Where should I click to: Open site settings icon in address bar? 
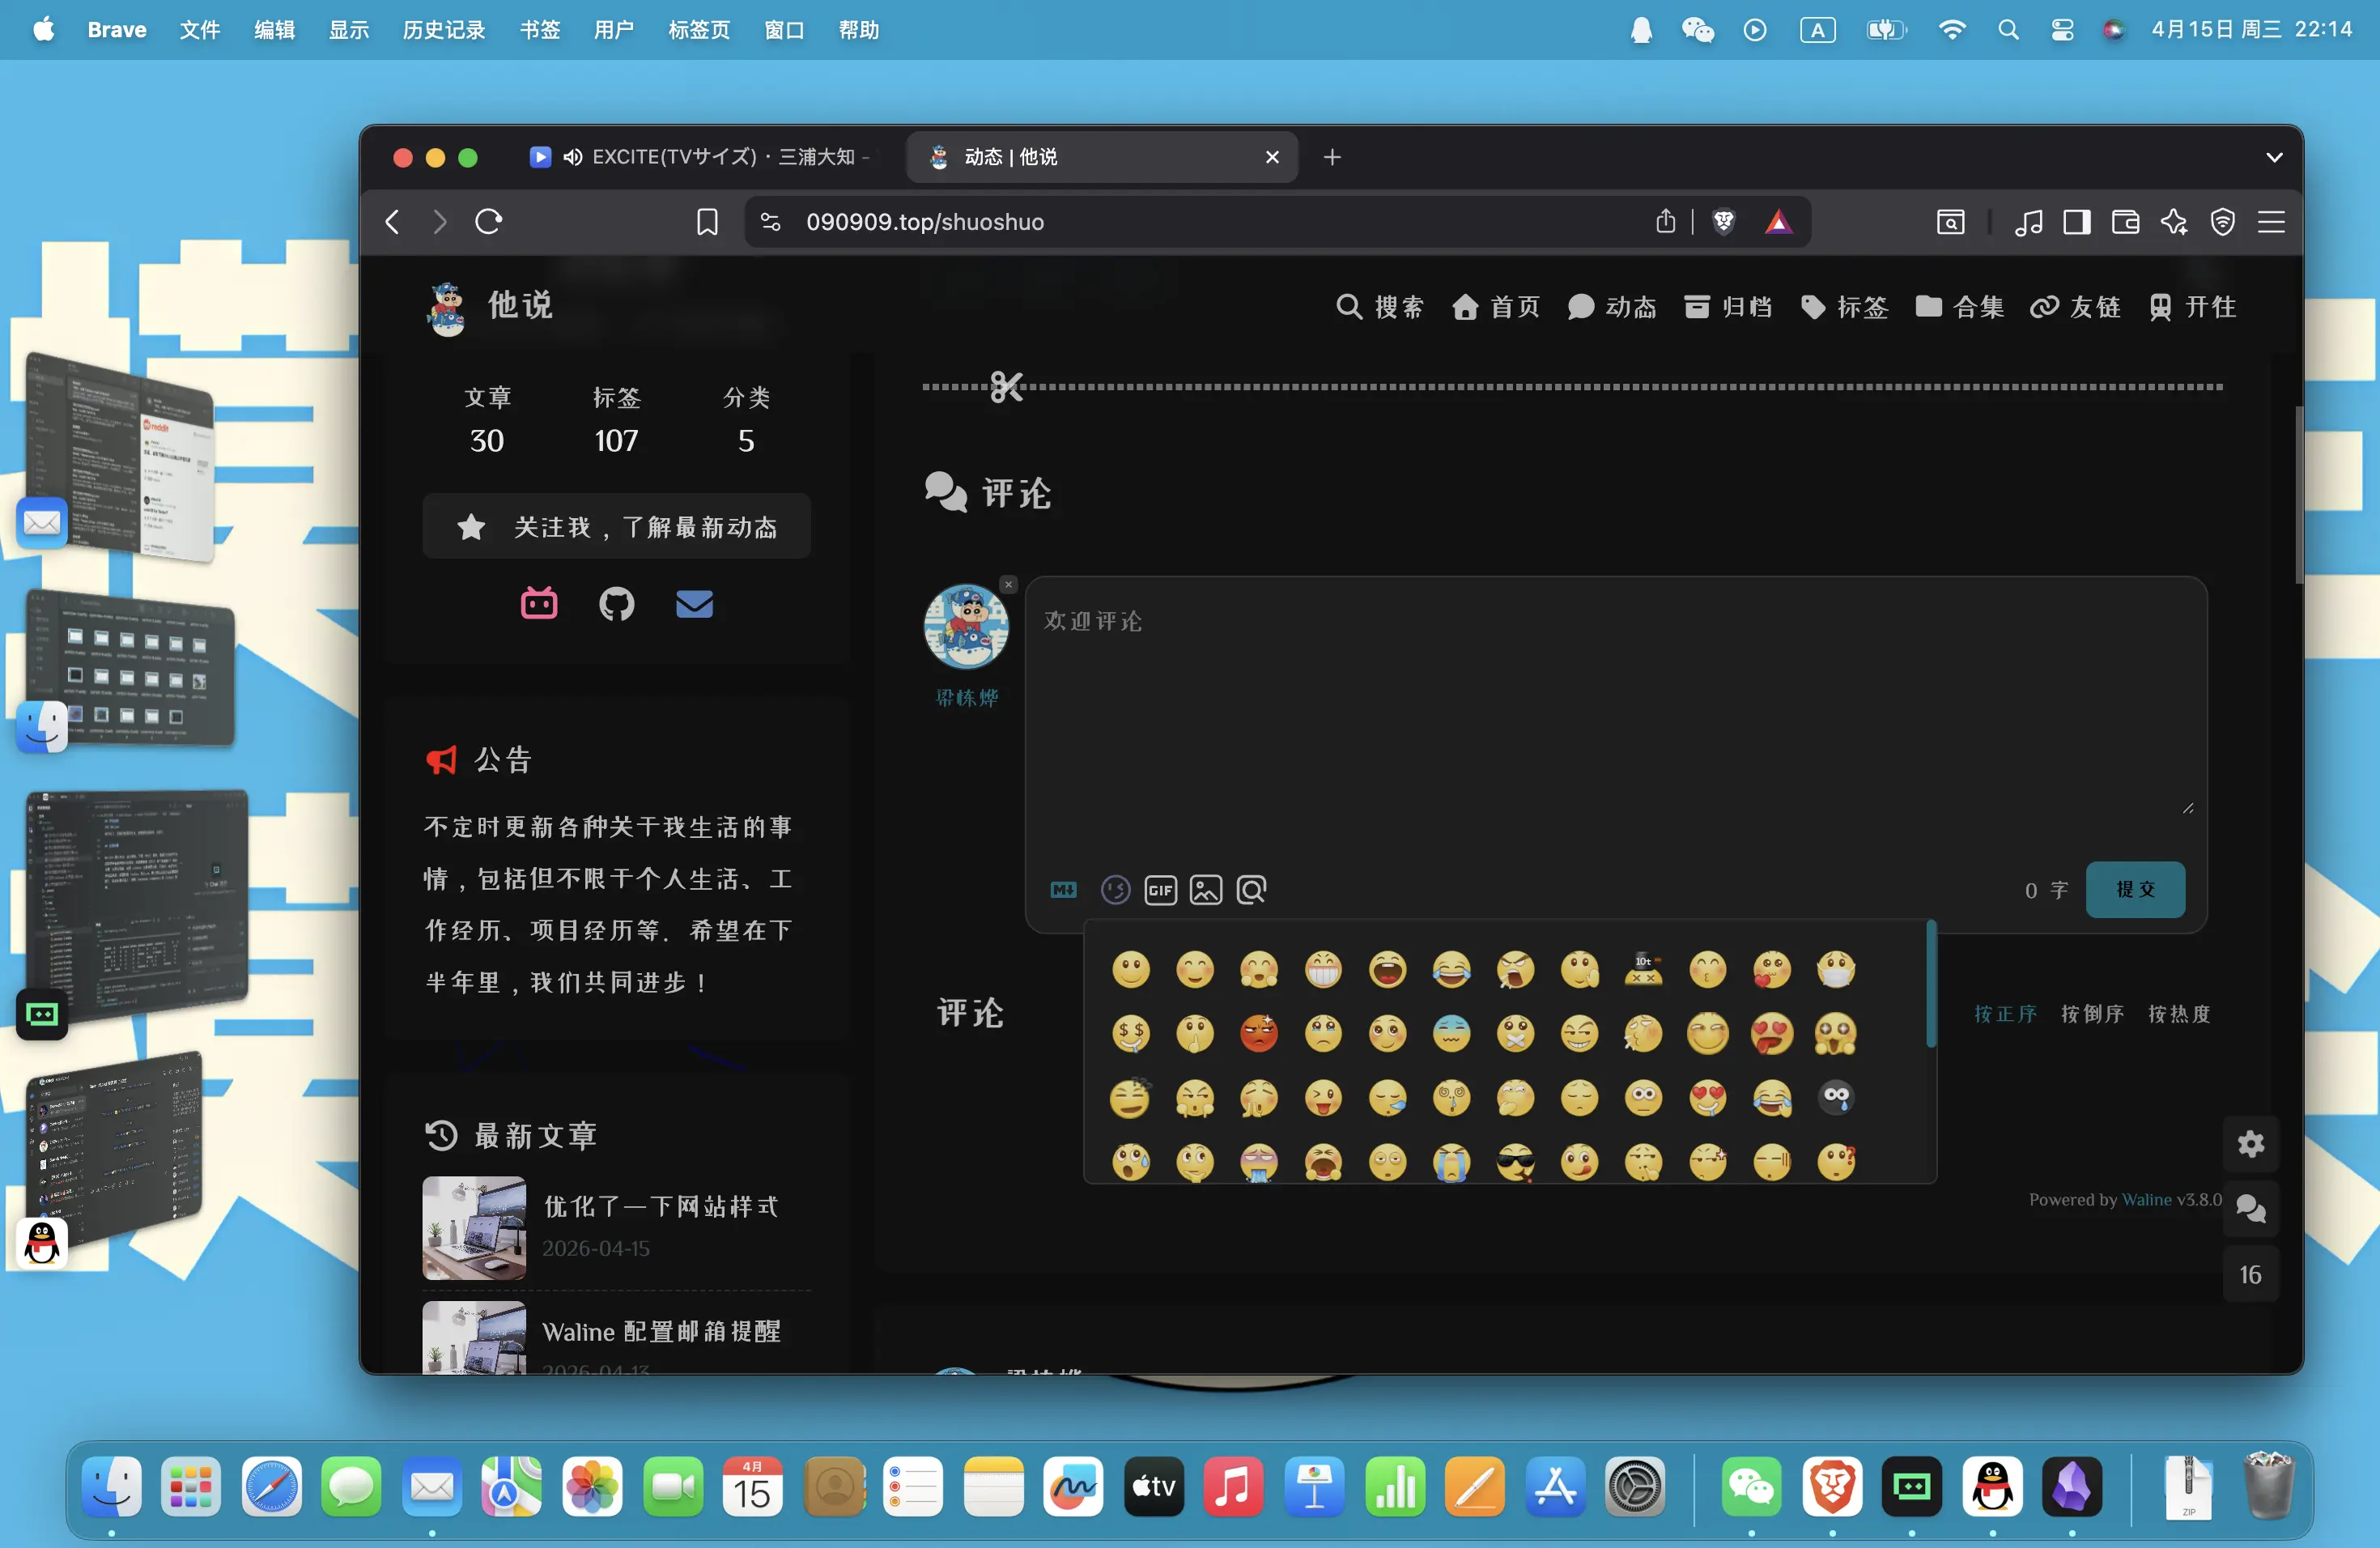click(771, 221)
